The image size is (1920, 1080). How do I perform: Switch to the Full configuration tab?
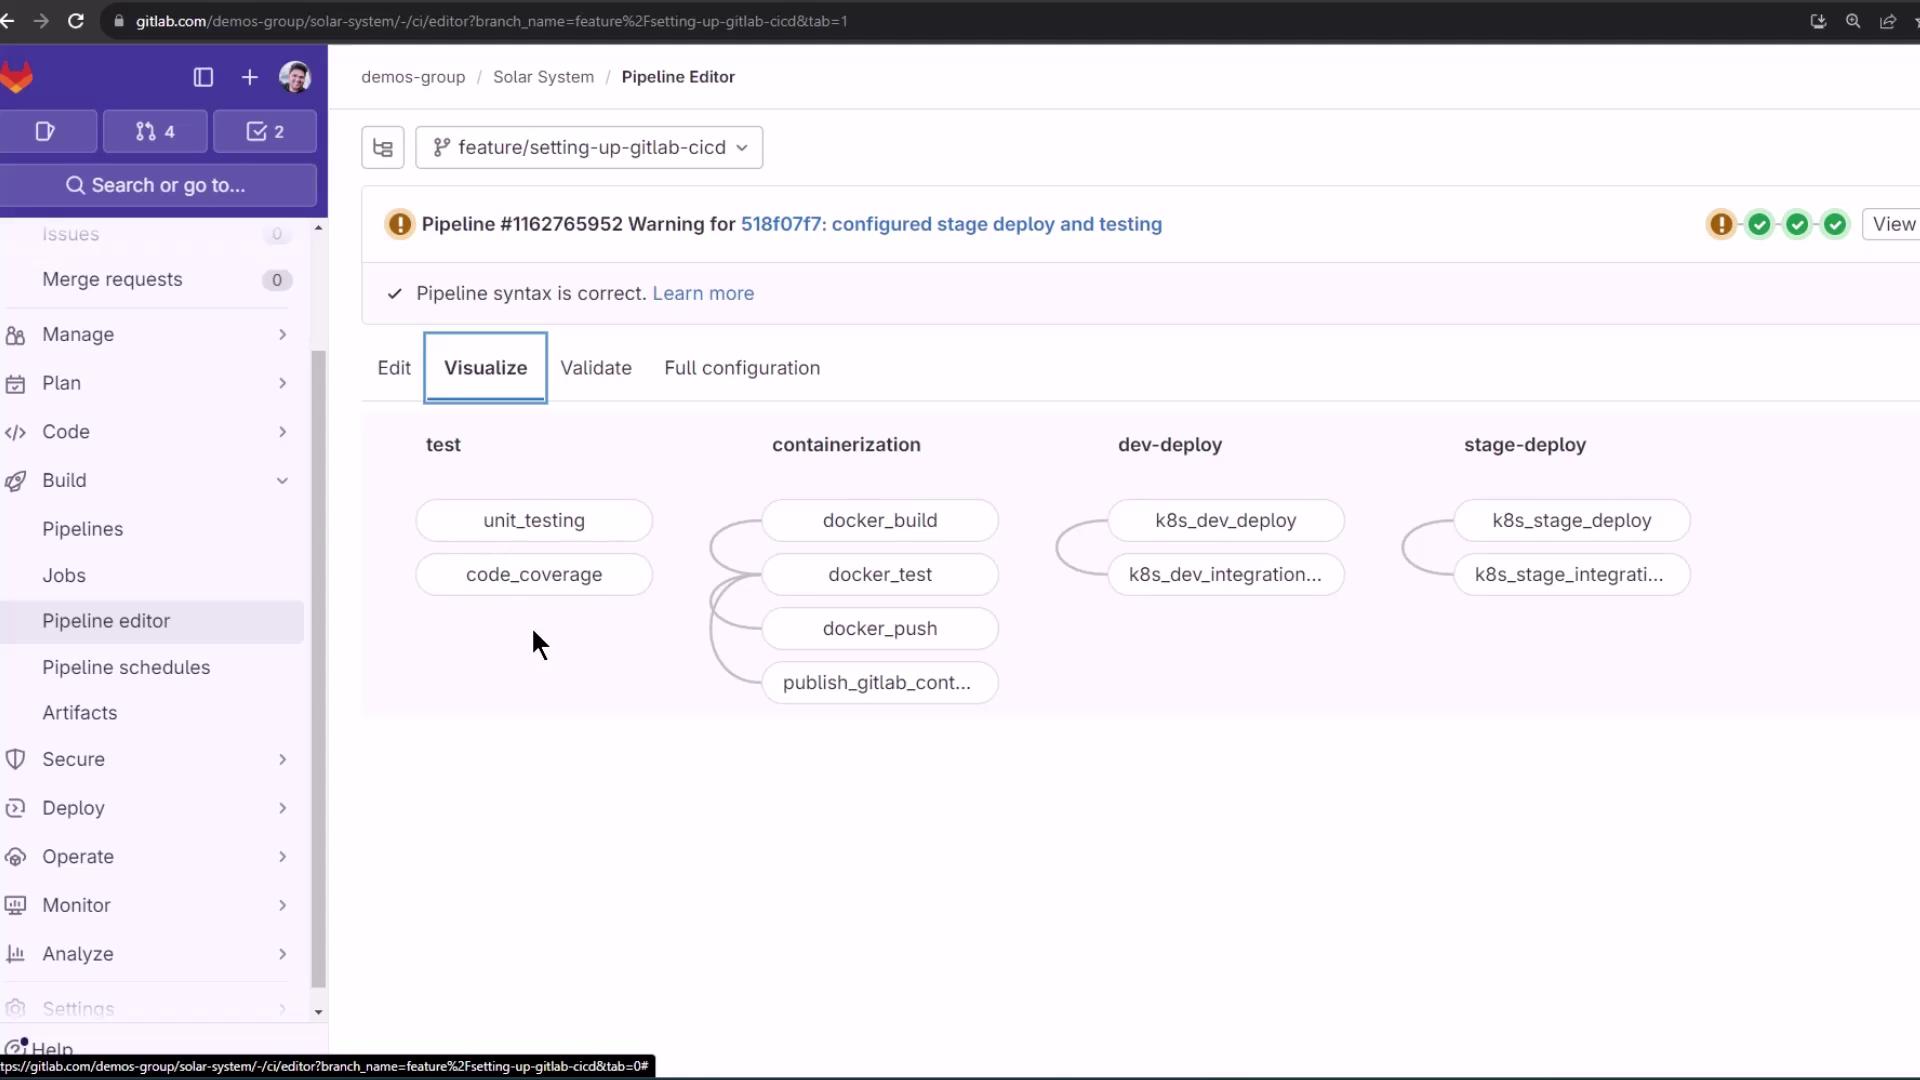[x=742, y=368]
